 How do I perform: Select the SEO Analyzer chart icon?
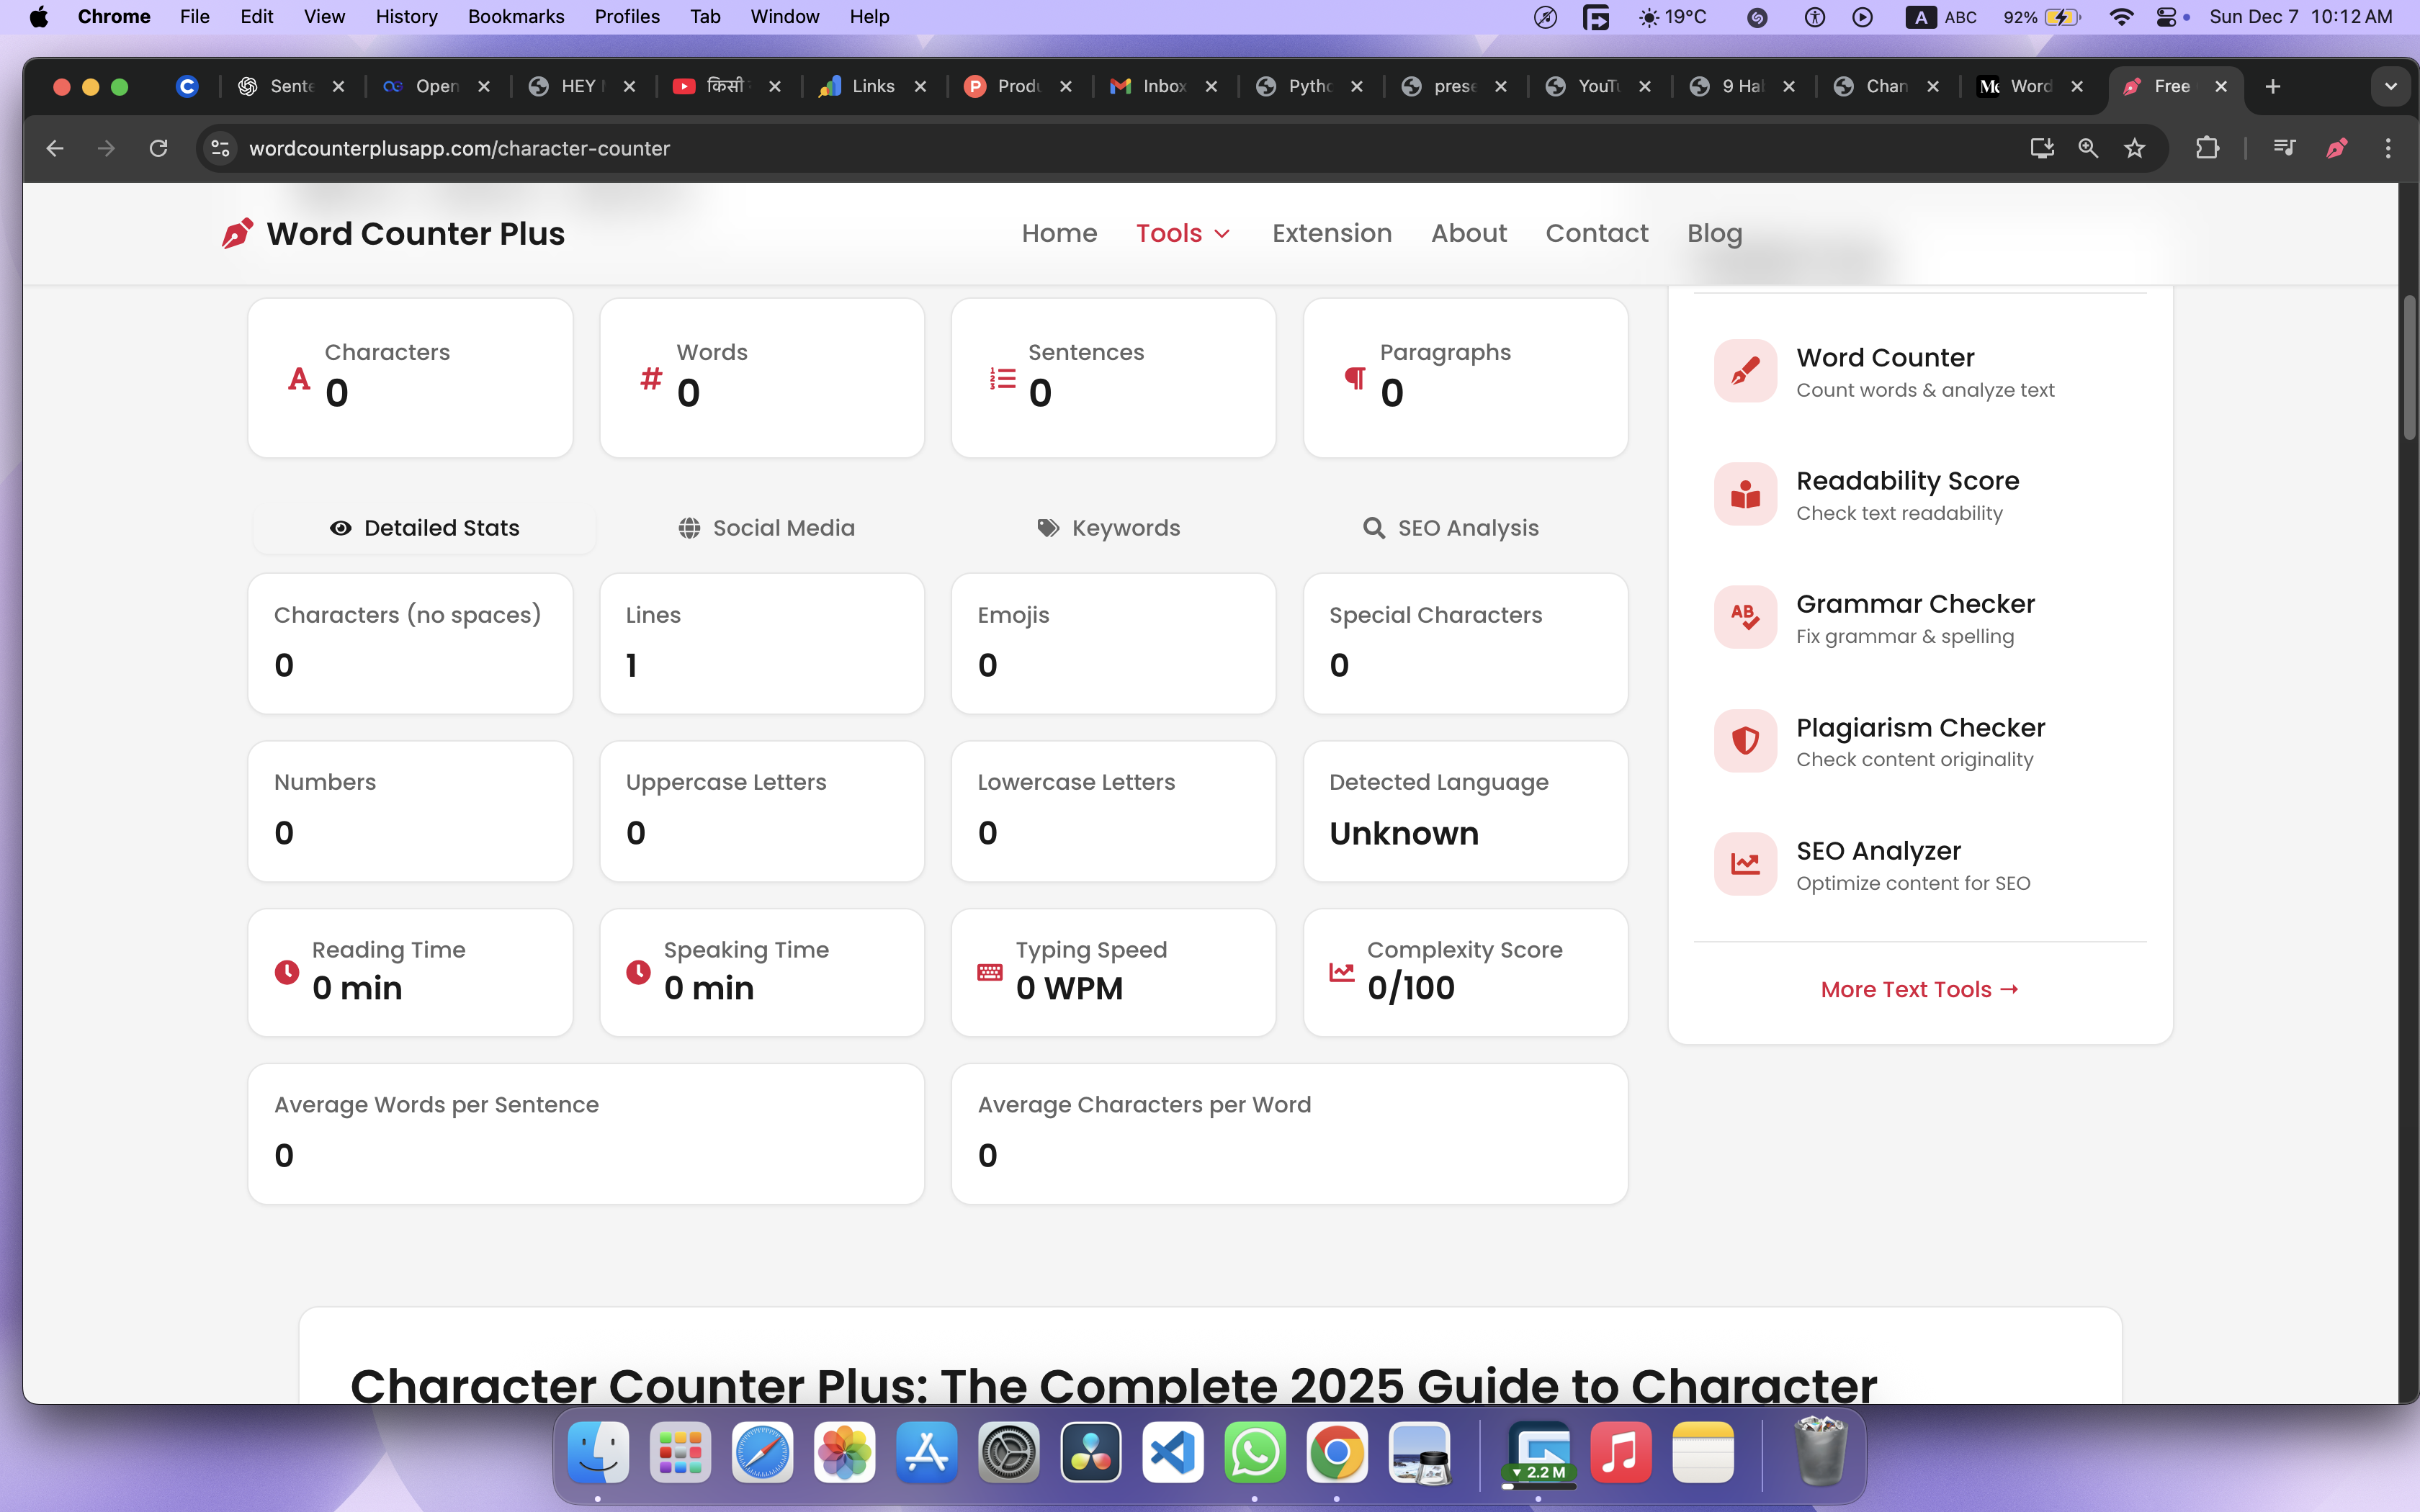click(1744, 864)
